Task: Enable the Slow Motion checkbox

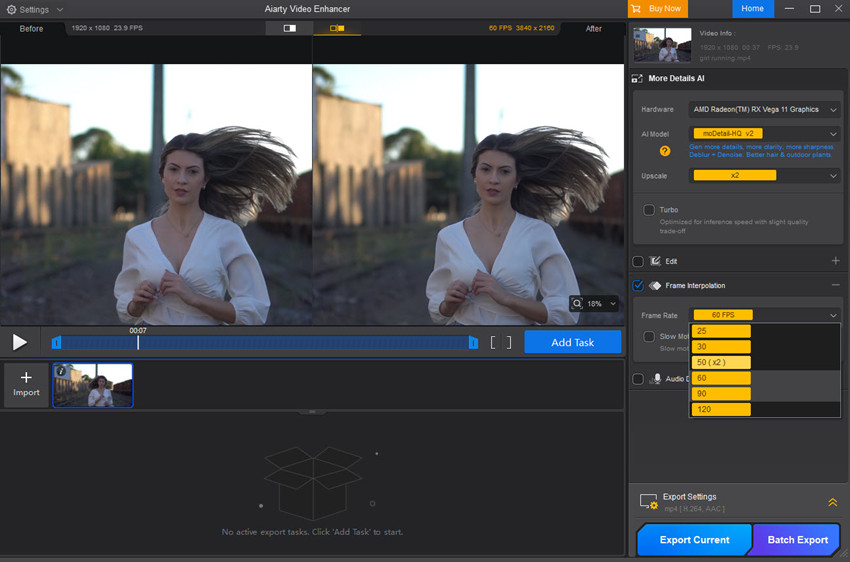Action: [648, 337]
